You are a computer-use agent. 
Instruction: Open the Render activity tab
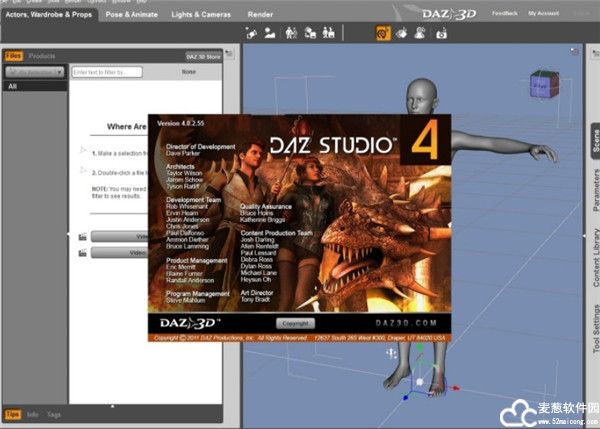tap(259, 14)
